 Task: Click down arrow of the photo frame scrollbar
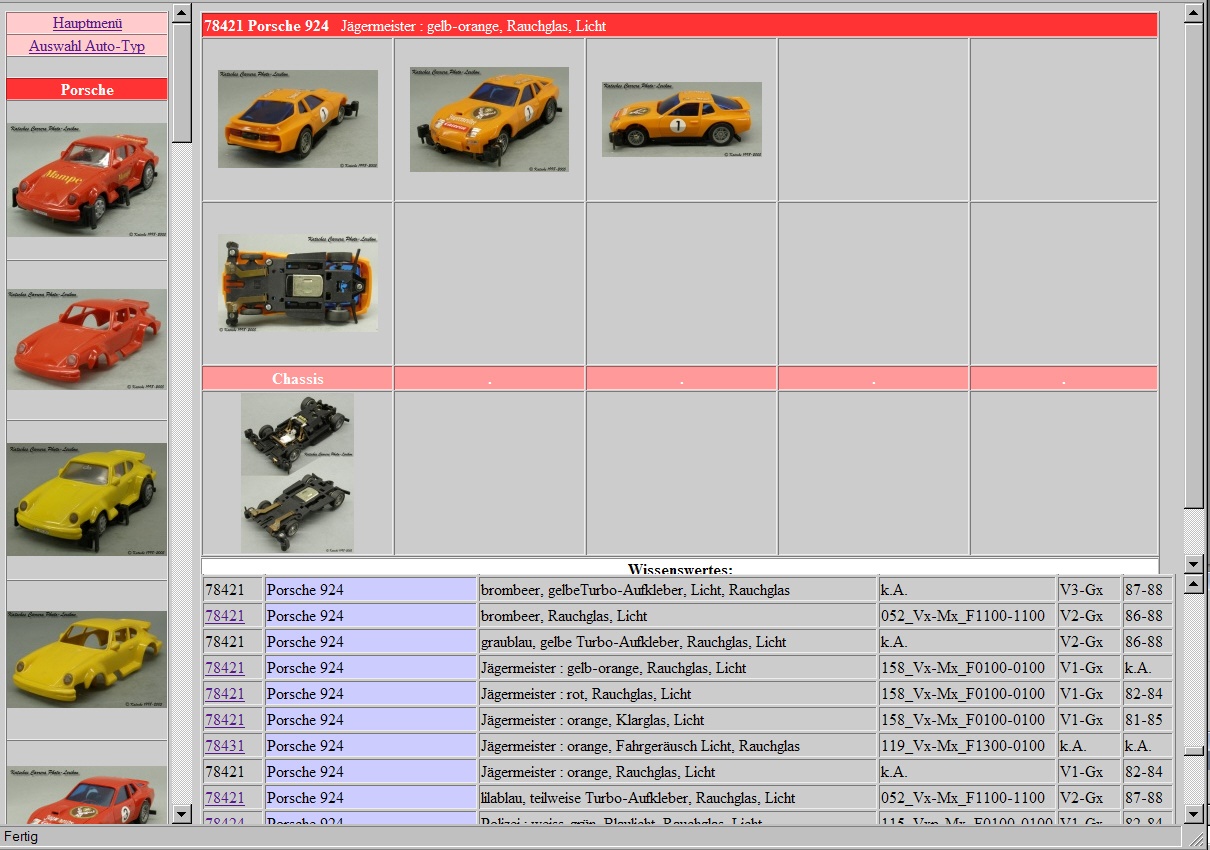pos(1192,564)
